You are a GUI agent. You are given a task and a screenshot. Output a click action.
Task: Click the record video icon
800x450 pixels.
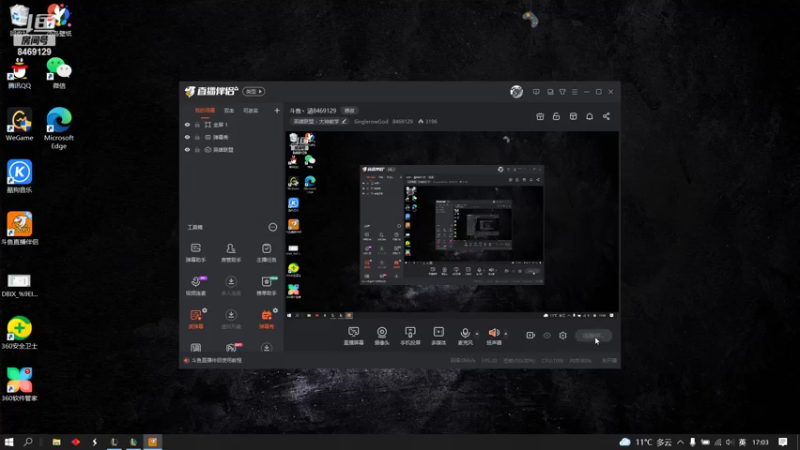tap(531, 336)
